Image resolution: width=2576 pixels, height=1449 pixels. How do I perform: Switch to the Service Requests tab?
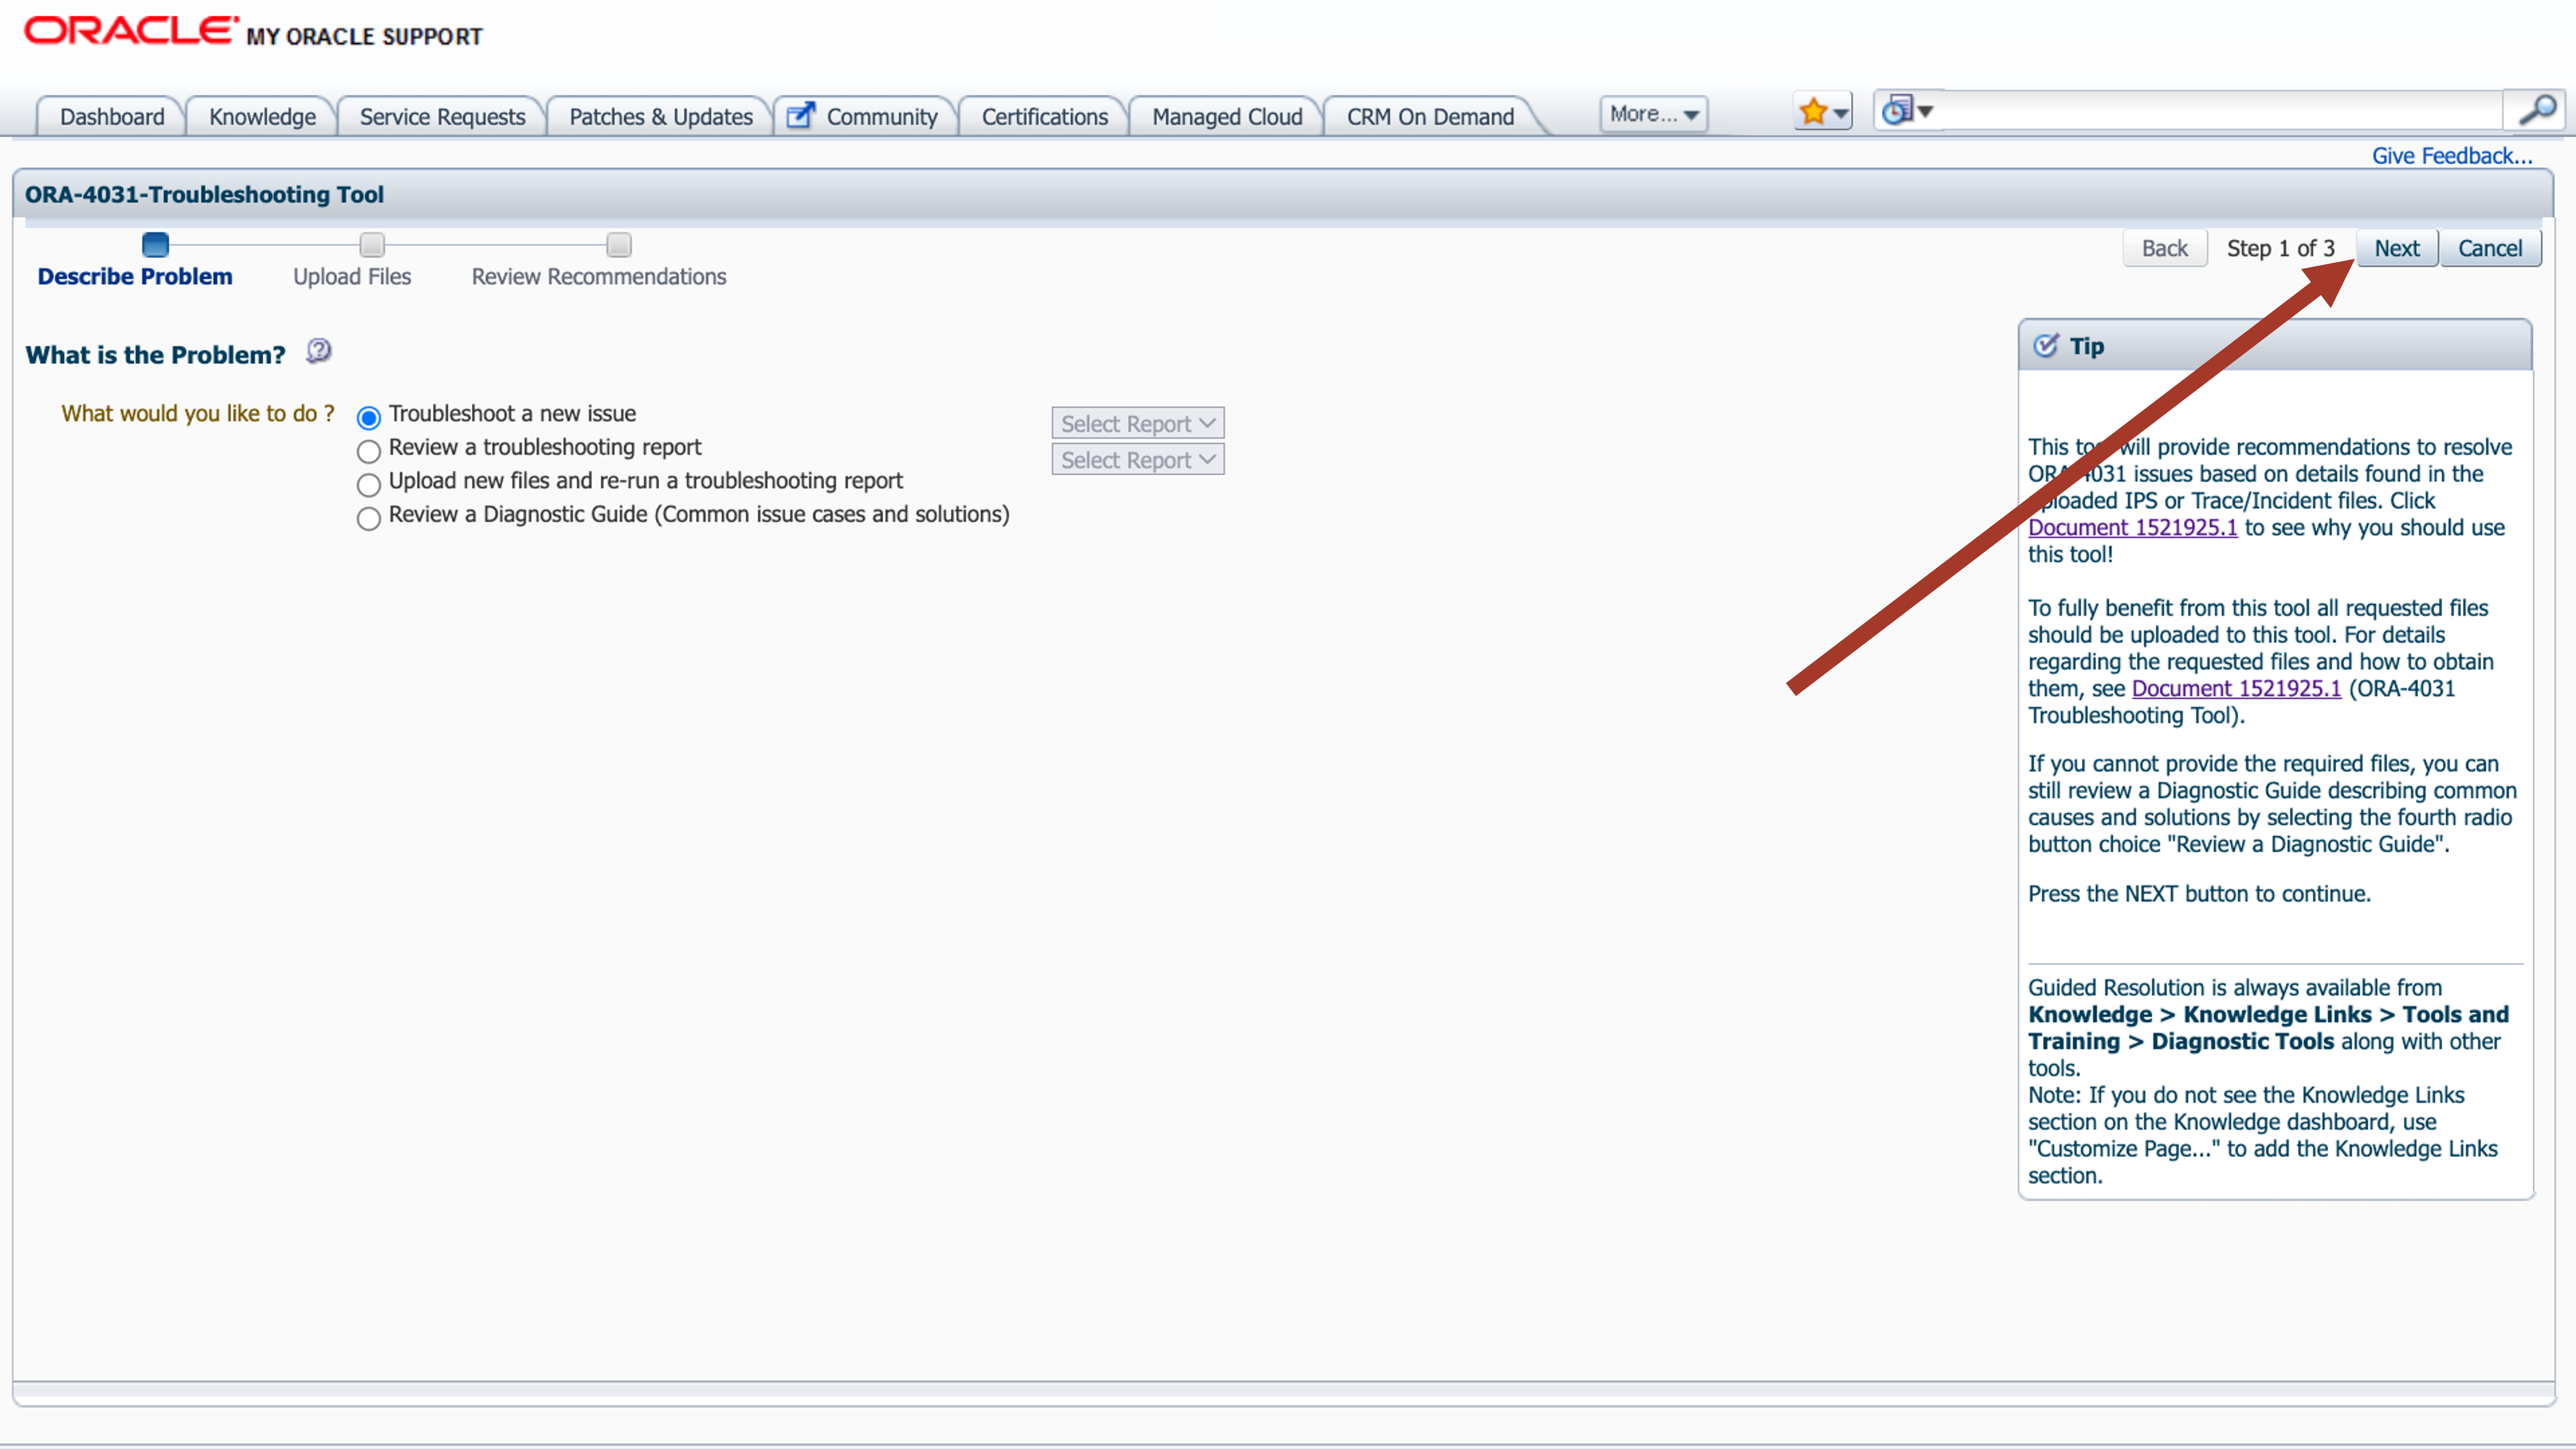[x=442, y=117]
